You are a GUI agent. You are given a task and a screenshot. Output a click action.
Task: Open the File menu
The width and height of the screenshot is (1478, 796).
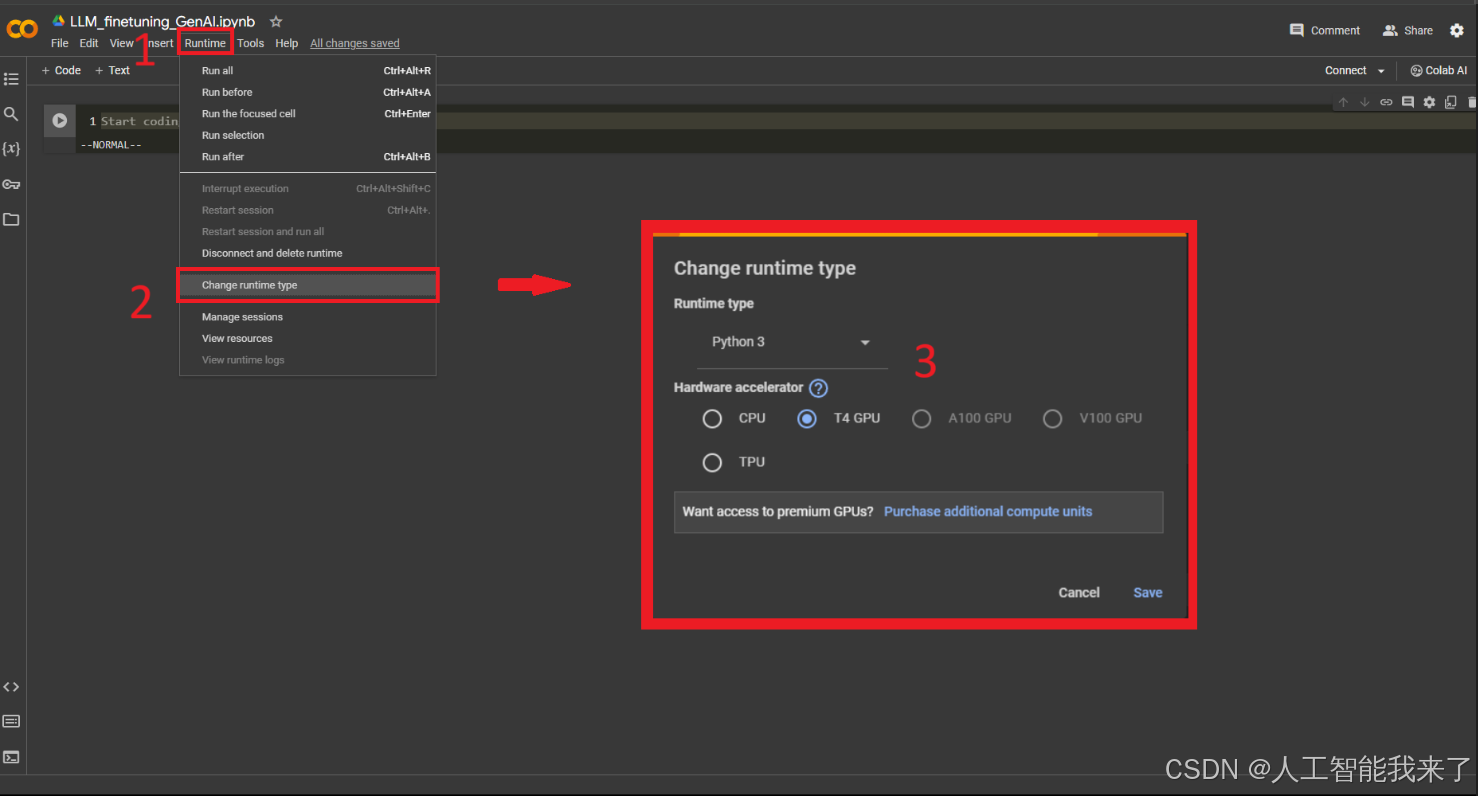60,43
